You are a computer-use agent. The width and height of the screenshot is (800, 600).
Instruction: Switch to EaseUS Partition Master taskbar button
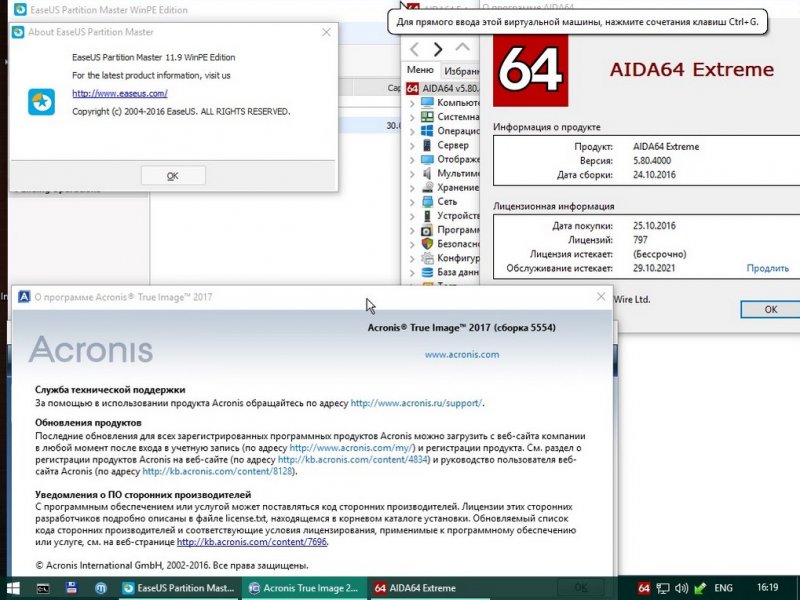coord(179,588)
